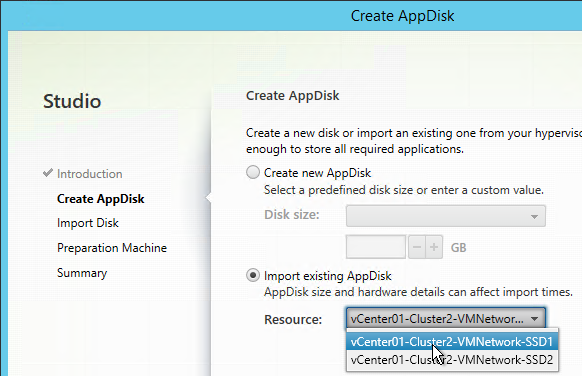
Task: Go to the Import Disk step
Action: coord(88,223)
